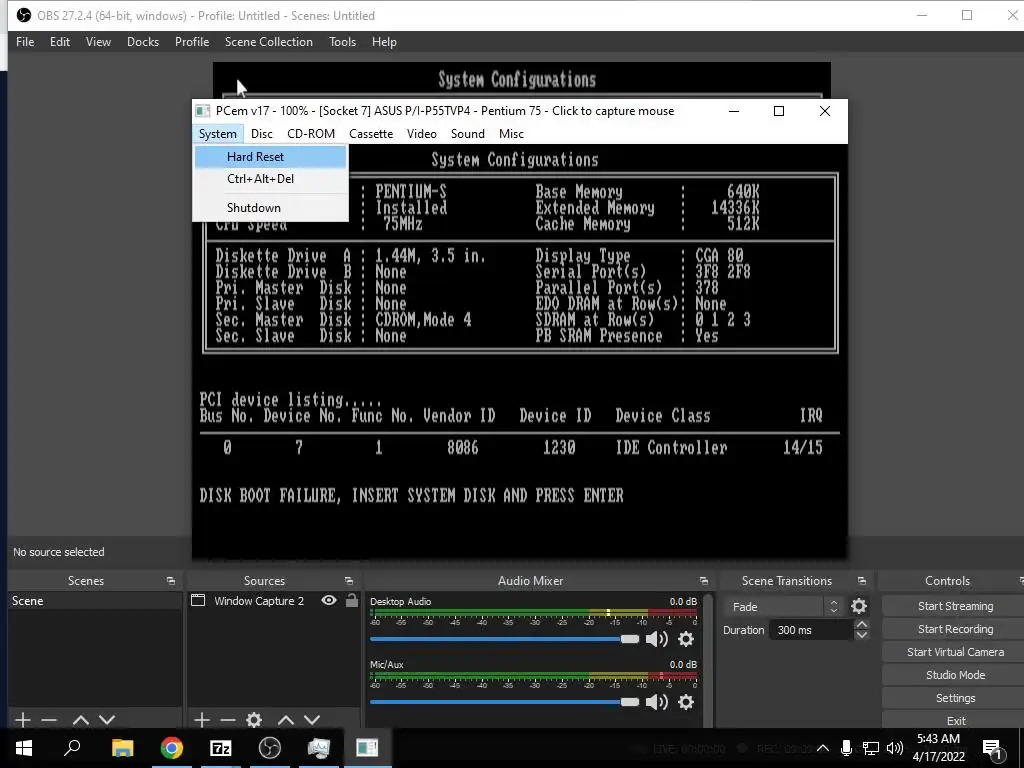Viewport: 1024px width, 768px height.
Task: Open File Explorer from taskbar
Action: click(x=122, y=748)
